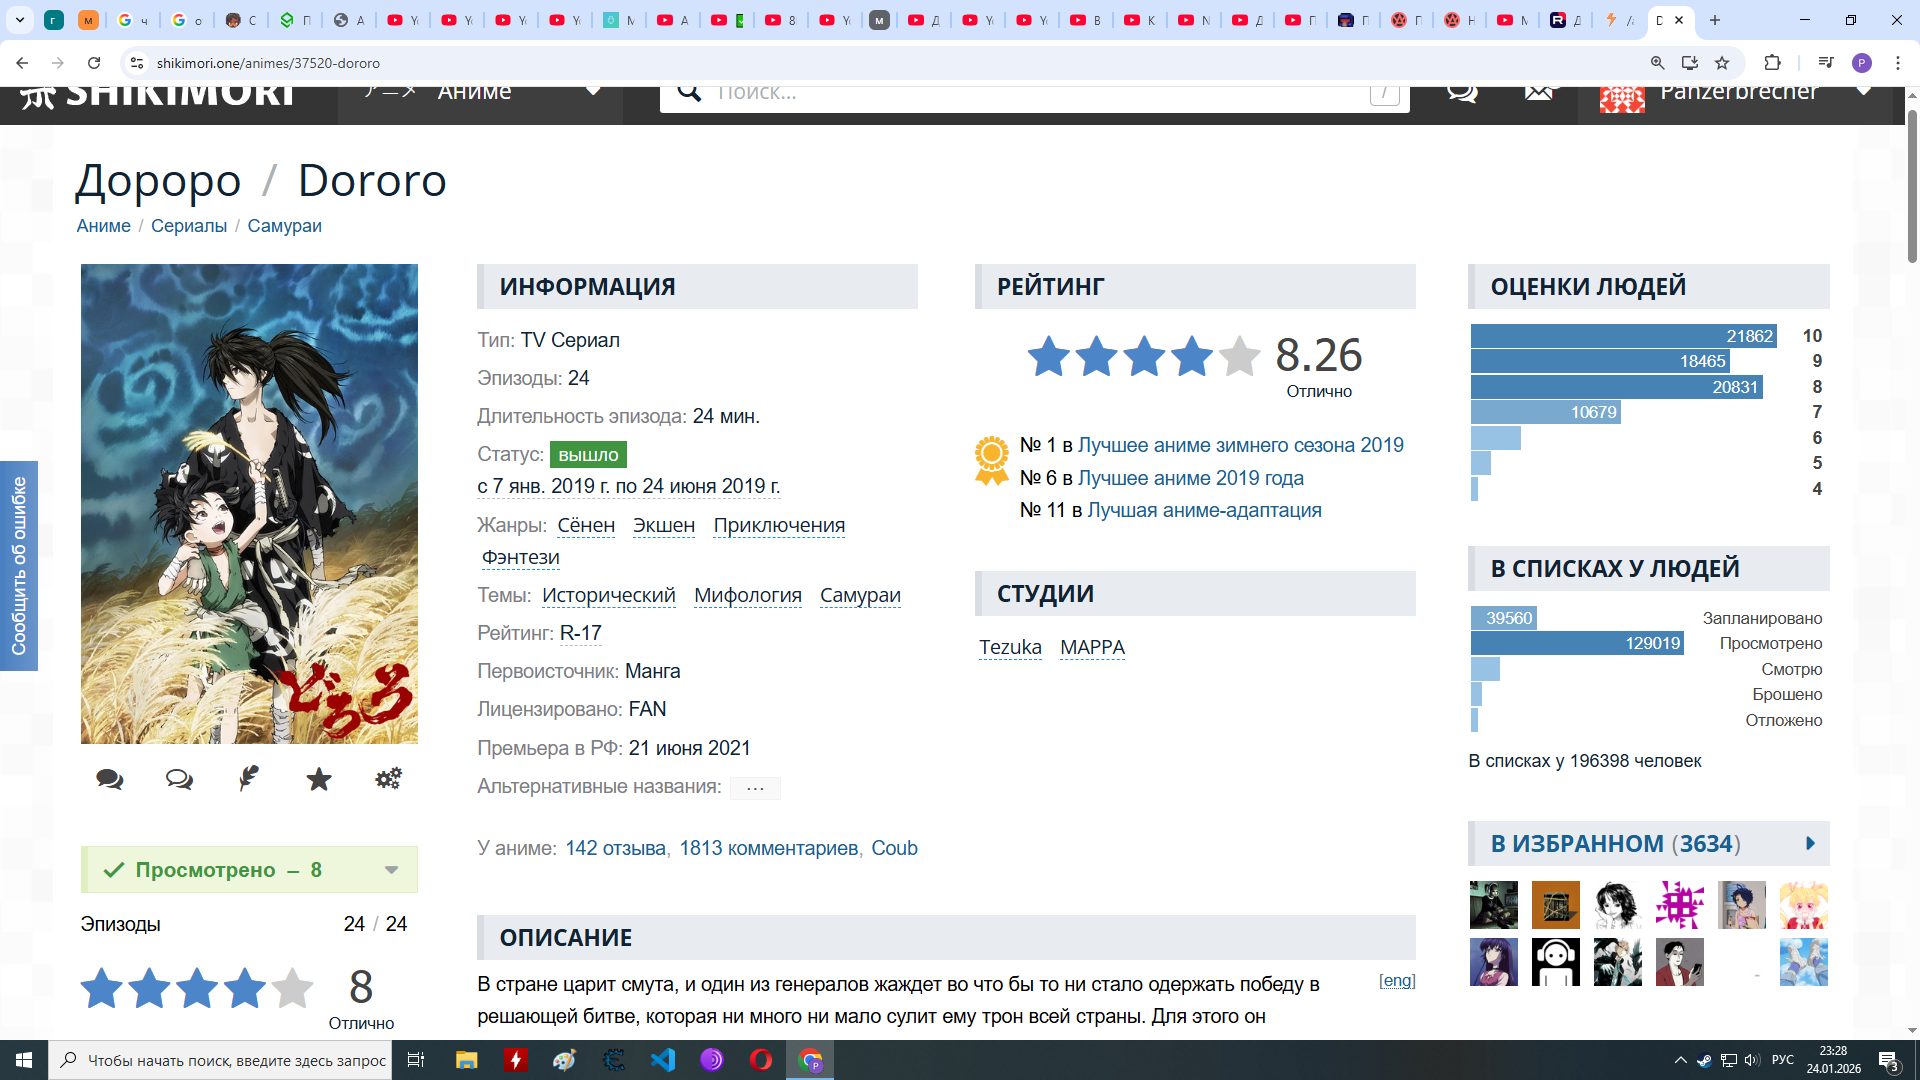
Task: Expand the Просмотрено status dropdown arrow
Action: [392, 870]
